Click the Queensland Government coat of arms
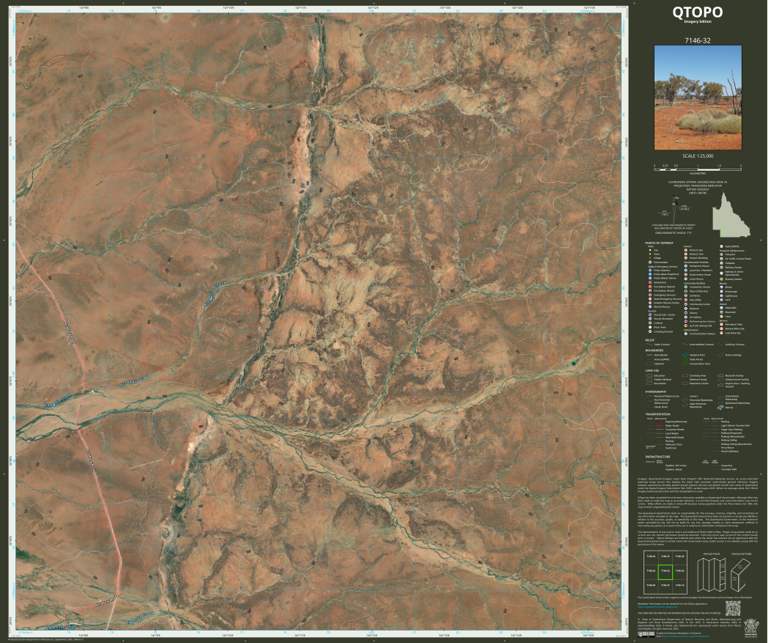 click(x=751, y=627)
